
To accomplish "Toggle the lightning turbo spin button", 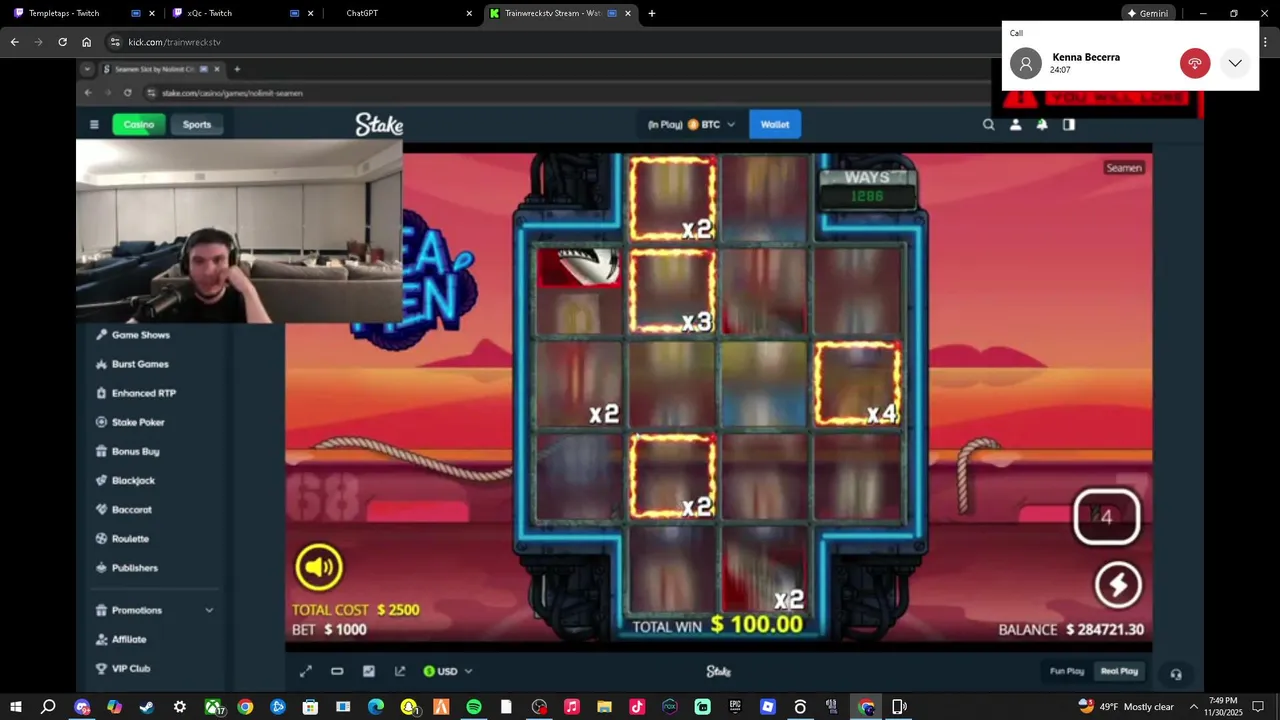I will (1118, 585).
